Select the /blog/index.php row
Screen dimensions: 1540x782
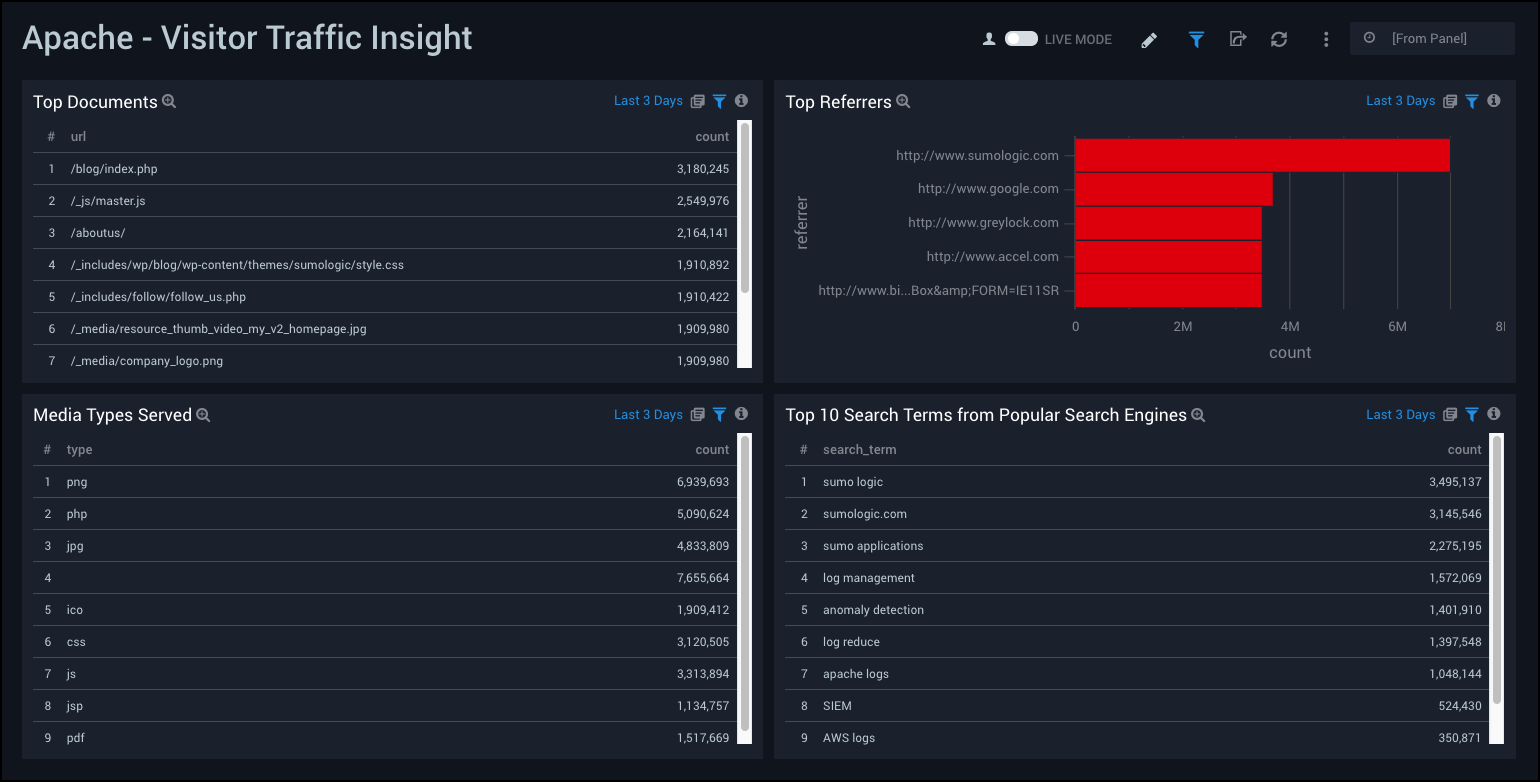click(x=380, y=169)
